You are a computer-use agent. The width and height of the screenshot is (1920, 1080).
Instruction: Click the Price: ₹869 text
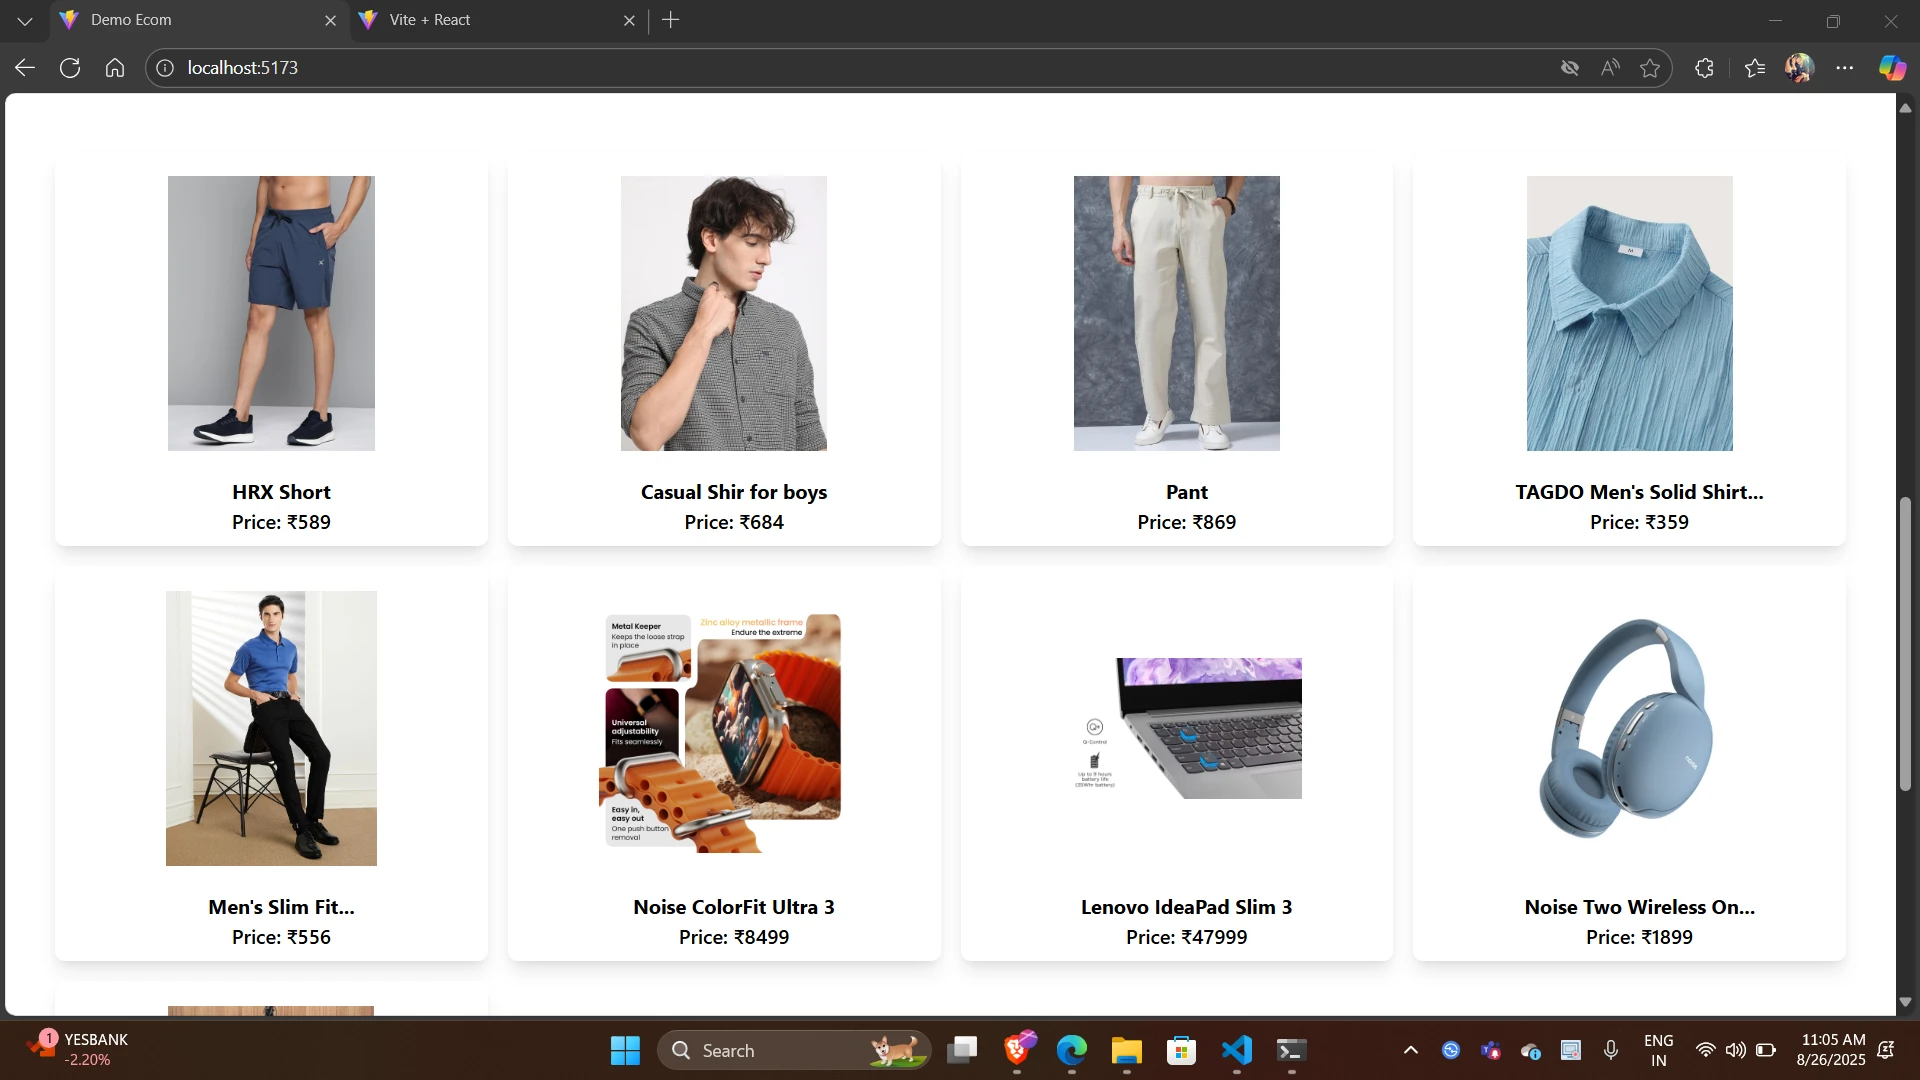click(1187, 522)
